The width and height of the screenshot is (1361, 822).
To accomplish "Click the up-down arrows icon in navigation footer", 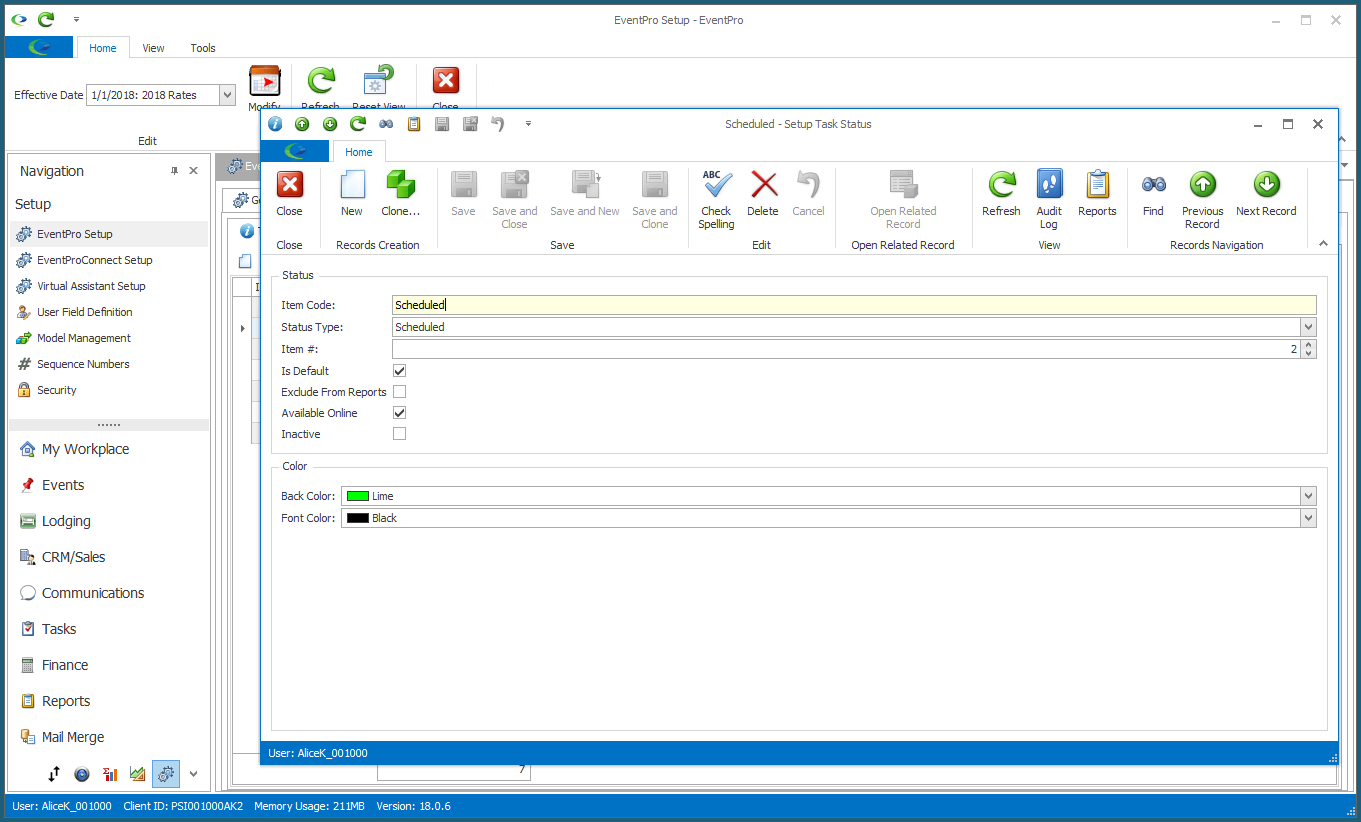I will (54, 773).
